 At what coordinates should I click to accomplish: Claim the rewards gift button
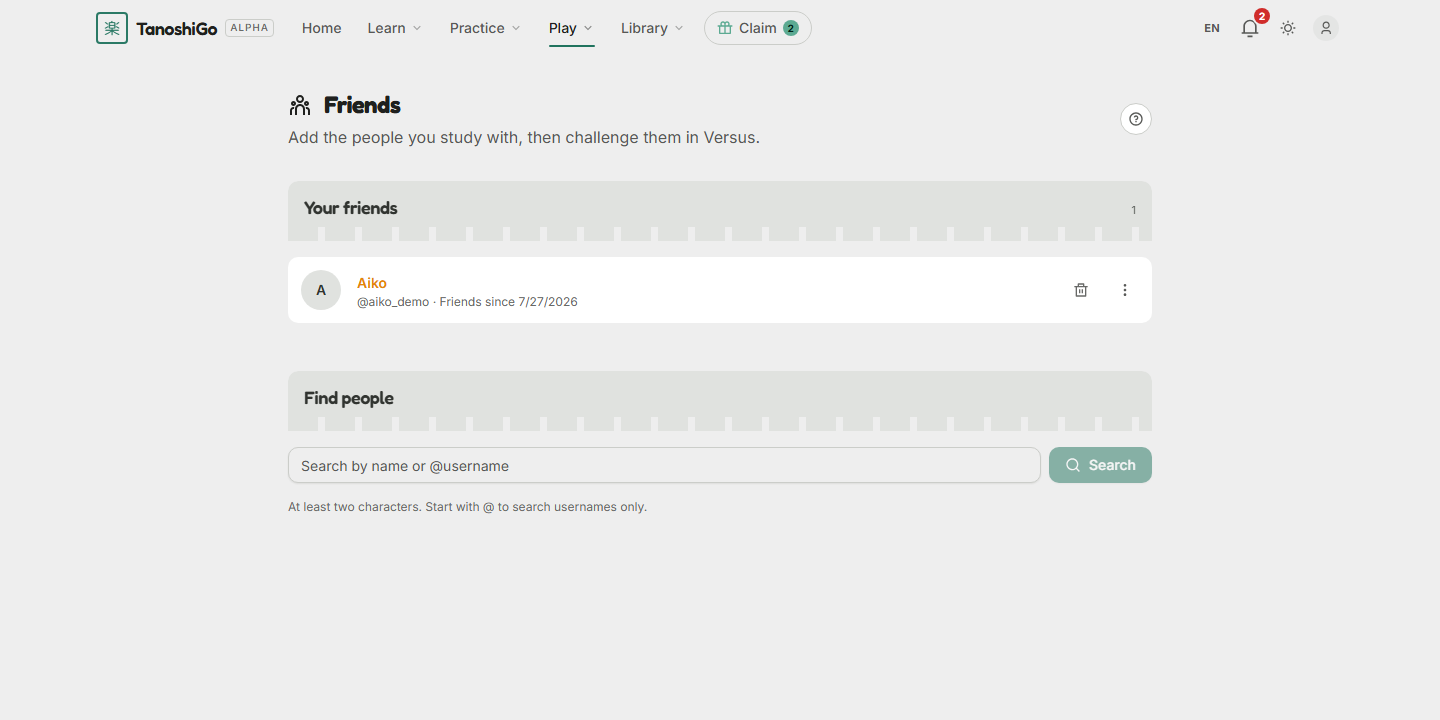point(758,28)
